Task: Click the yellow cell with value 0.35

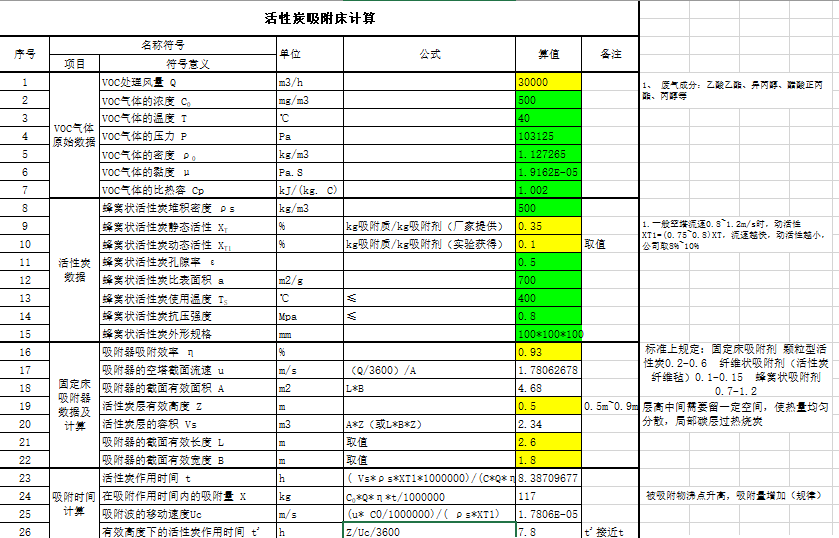Action: pos(548,226)
